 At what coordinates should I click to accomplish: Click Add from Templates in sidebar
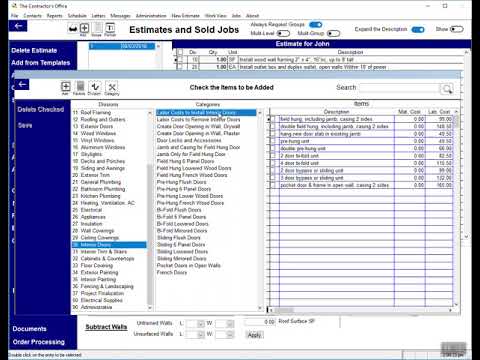click(x=40, y=63)
